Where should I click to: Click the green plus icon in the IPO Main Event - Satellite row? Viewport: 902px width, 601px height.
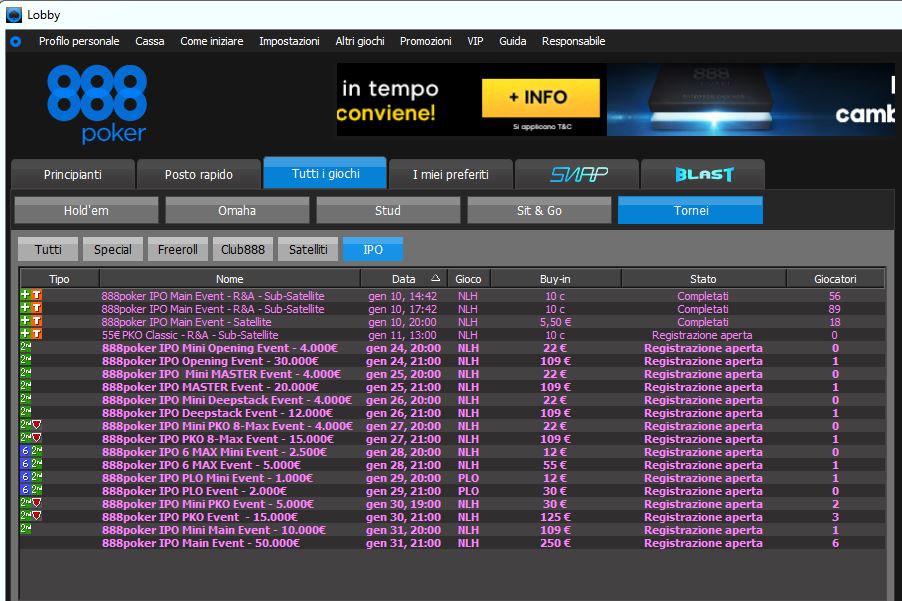point(25,321)
